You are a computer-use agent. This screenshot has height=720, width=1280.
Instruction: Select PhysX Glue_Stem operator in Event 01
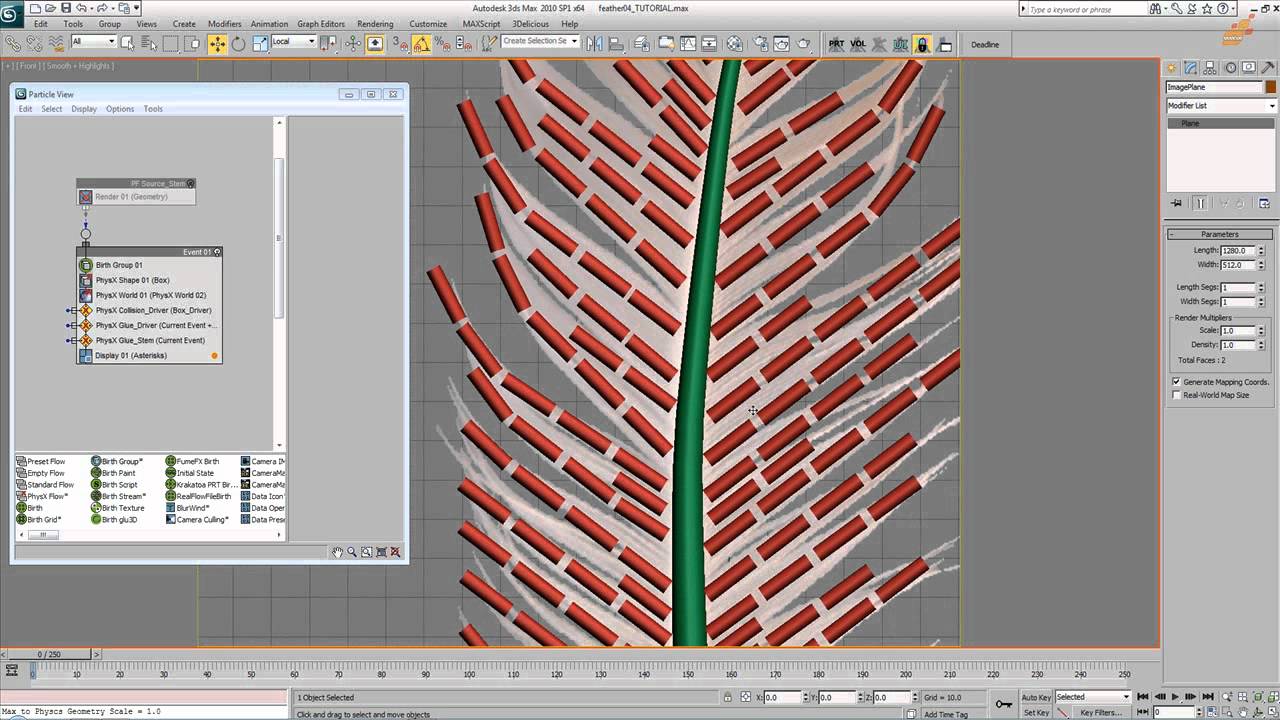[x=150, y=340]
